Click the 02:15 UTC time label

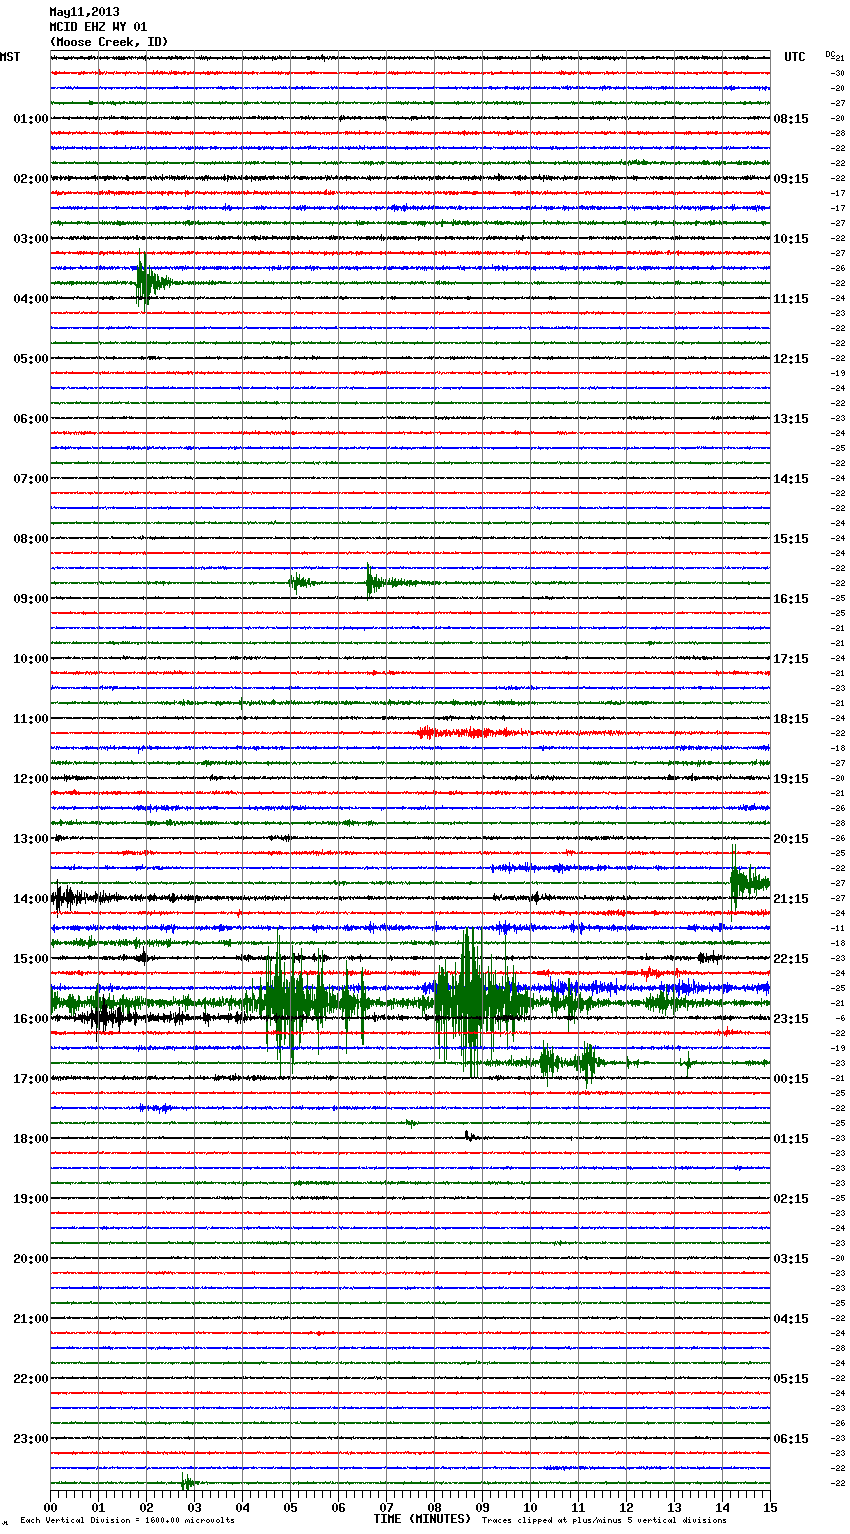791,1199
